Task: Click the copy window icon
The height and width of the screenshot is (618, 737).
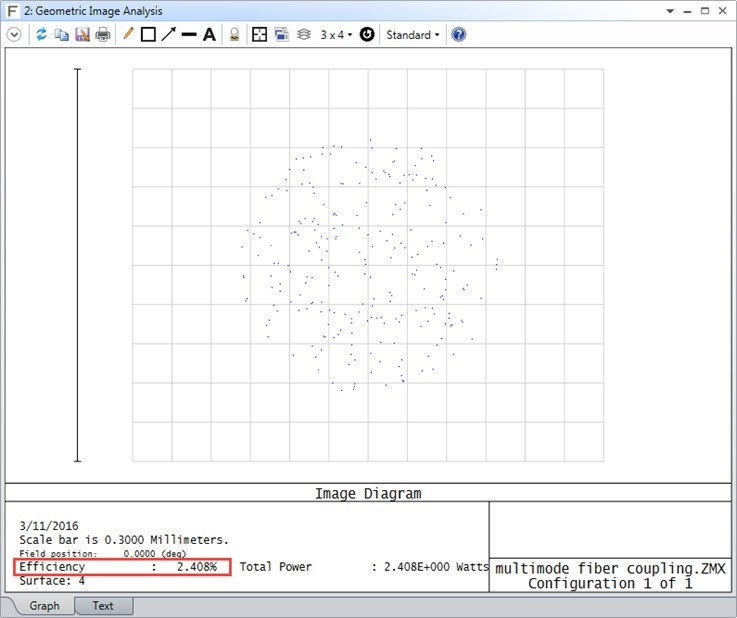Action: (62, 35)
